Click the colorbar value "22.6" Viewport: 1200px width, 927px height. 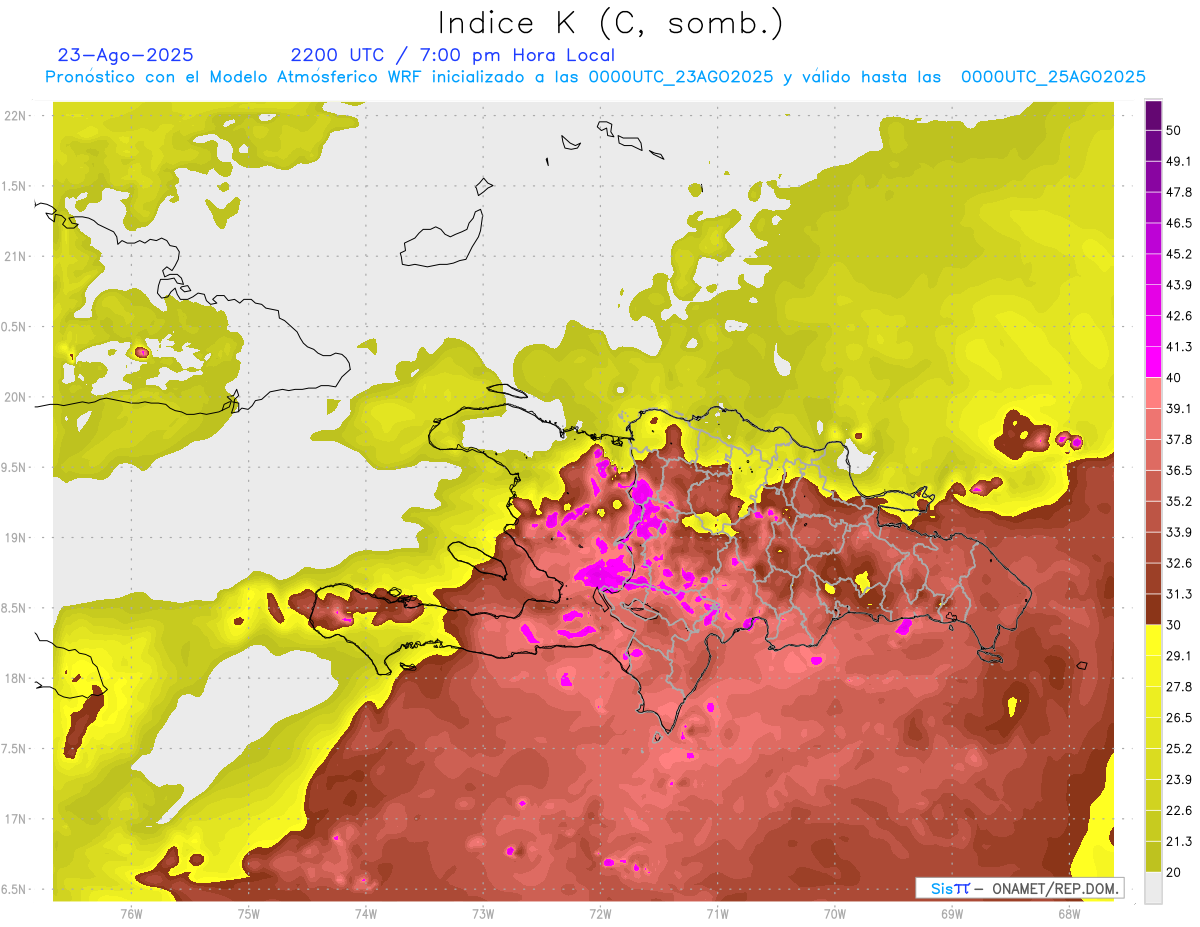pos(1179,810)
